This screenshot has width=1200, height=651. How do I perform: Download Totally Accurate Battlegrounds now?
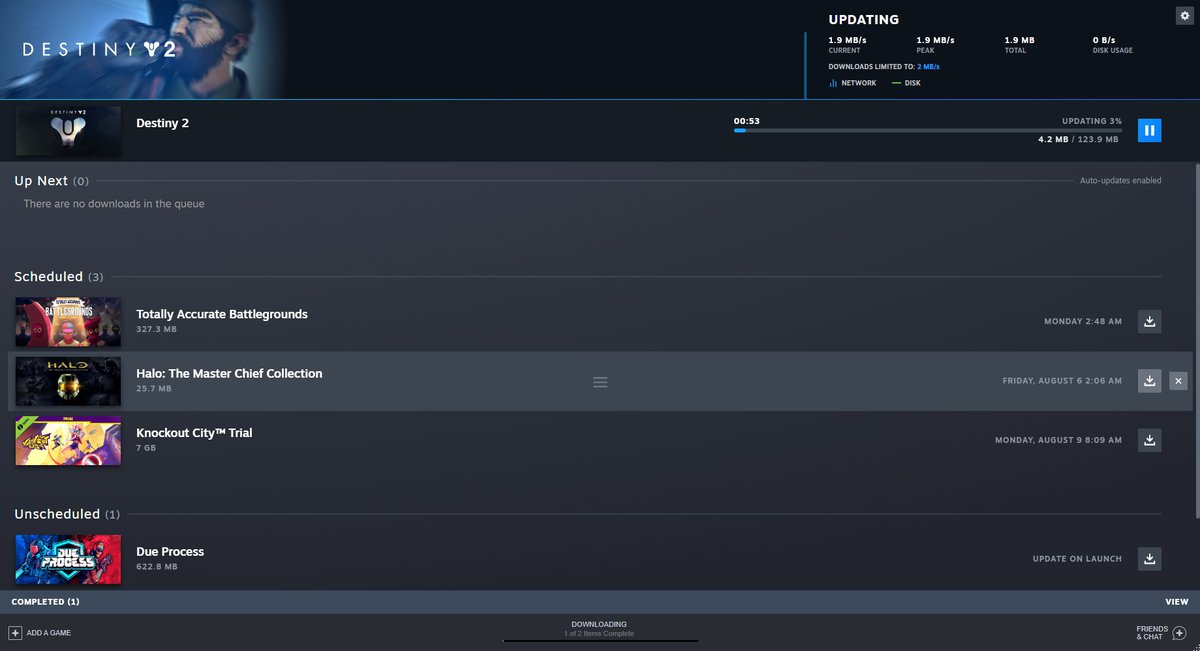point(1149,322)
